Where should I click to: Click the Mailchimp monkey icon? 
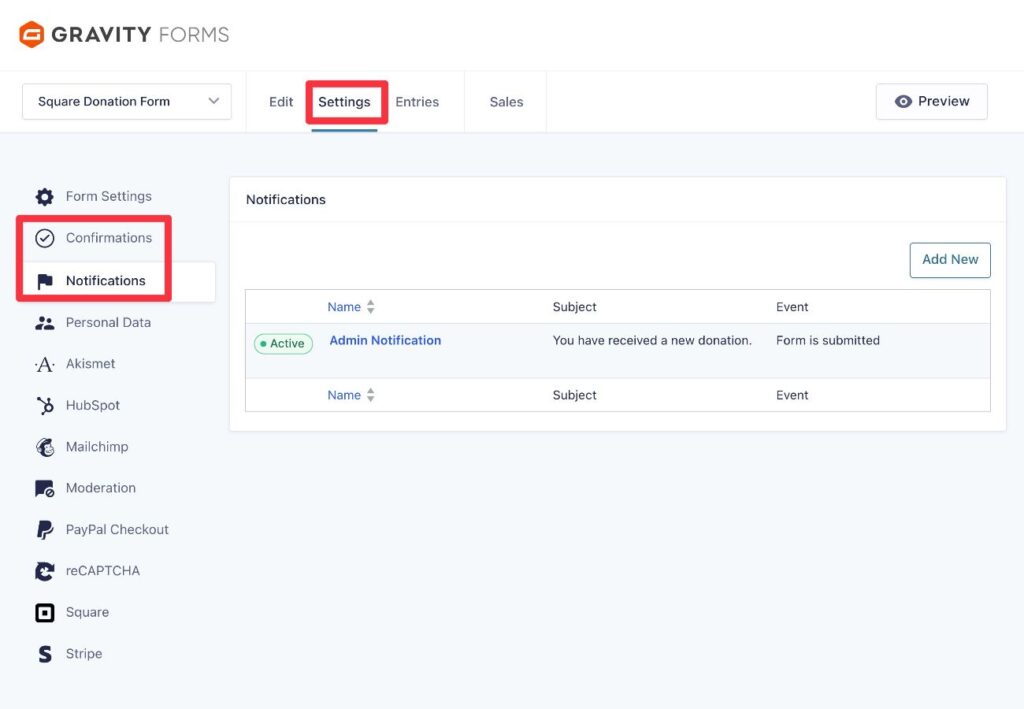[44, 447]
